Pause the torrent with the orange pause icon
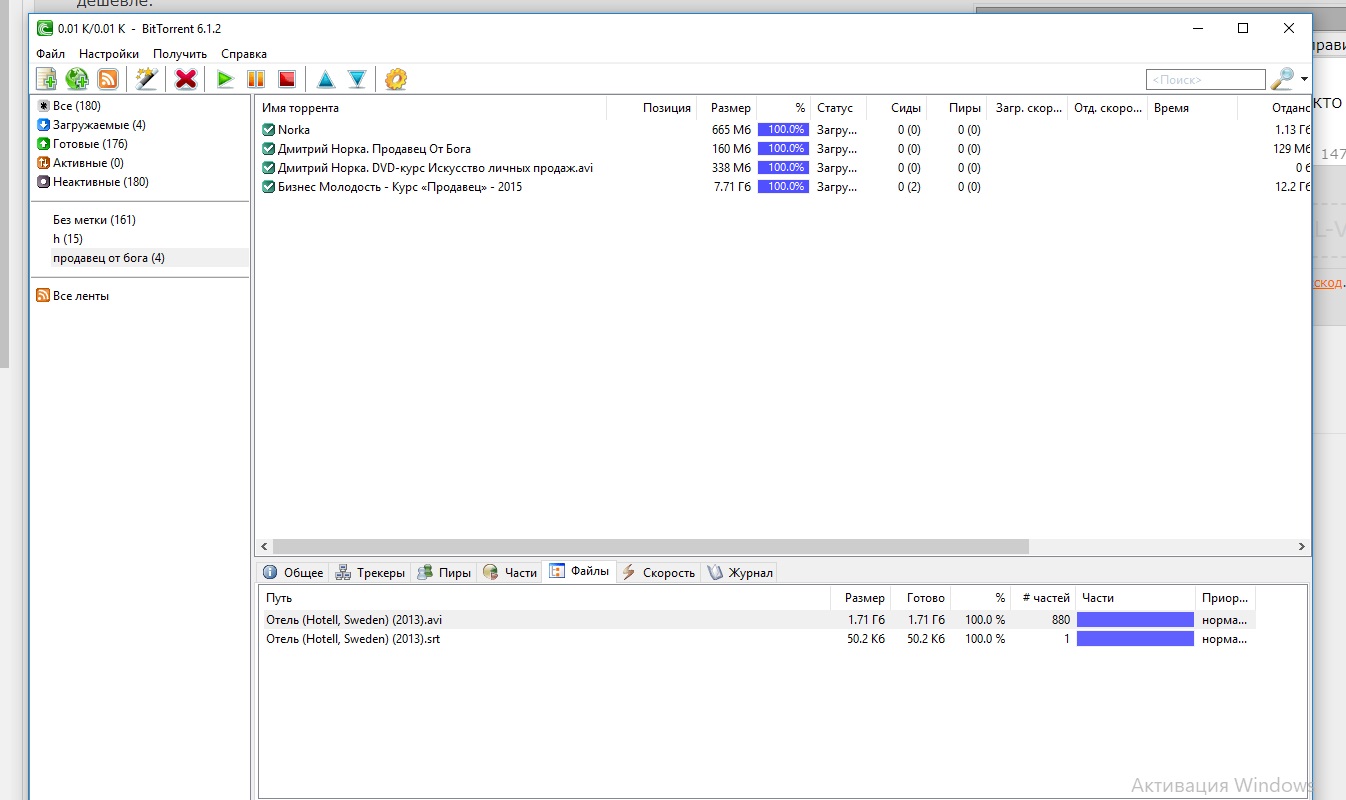Screen dimensions: 1346x800 (256, 79)
